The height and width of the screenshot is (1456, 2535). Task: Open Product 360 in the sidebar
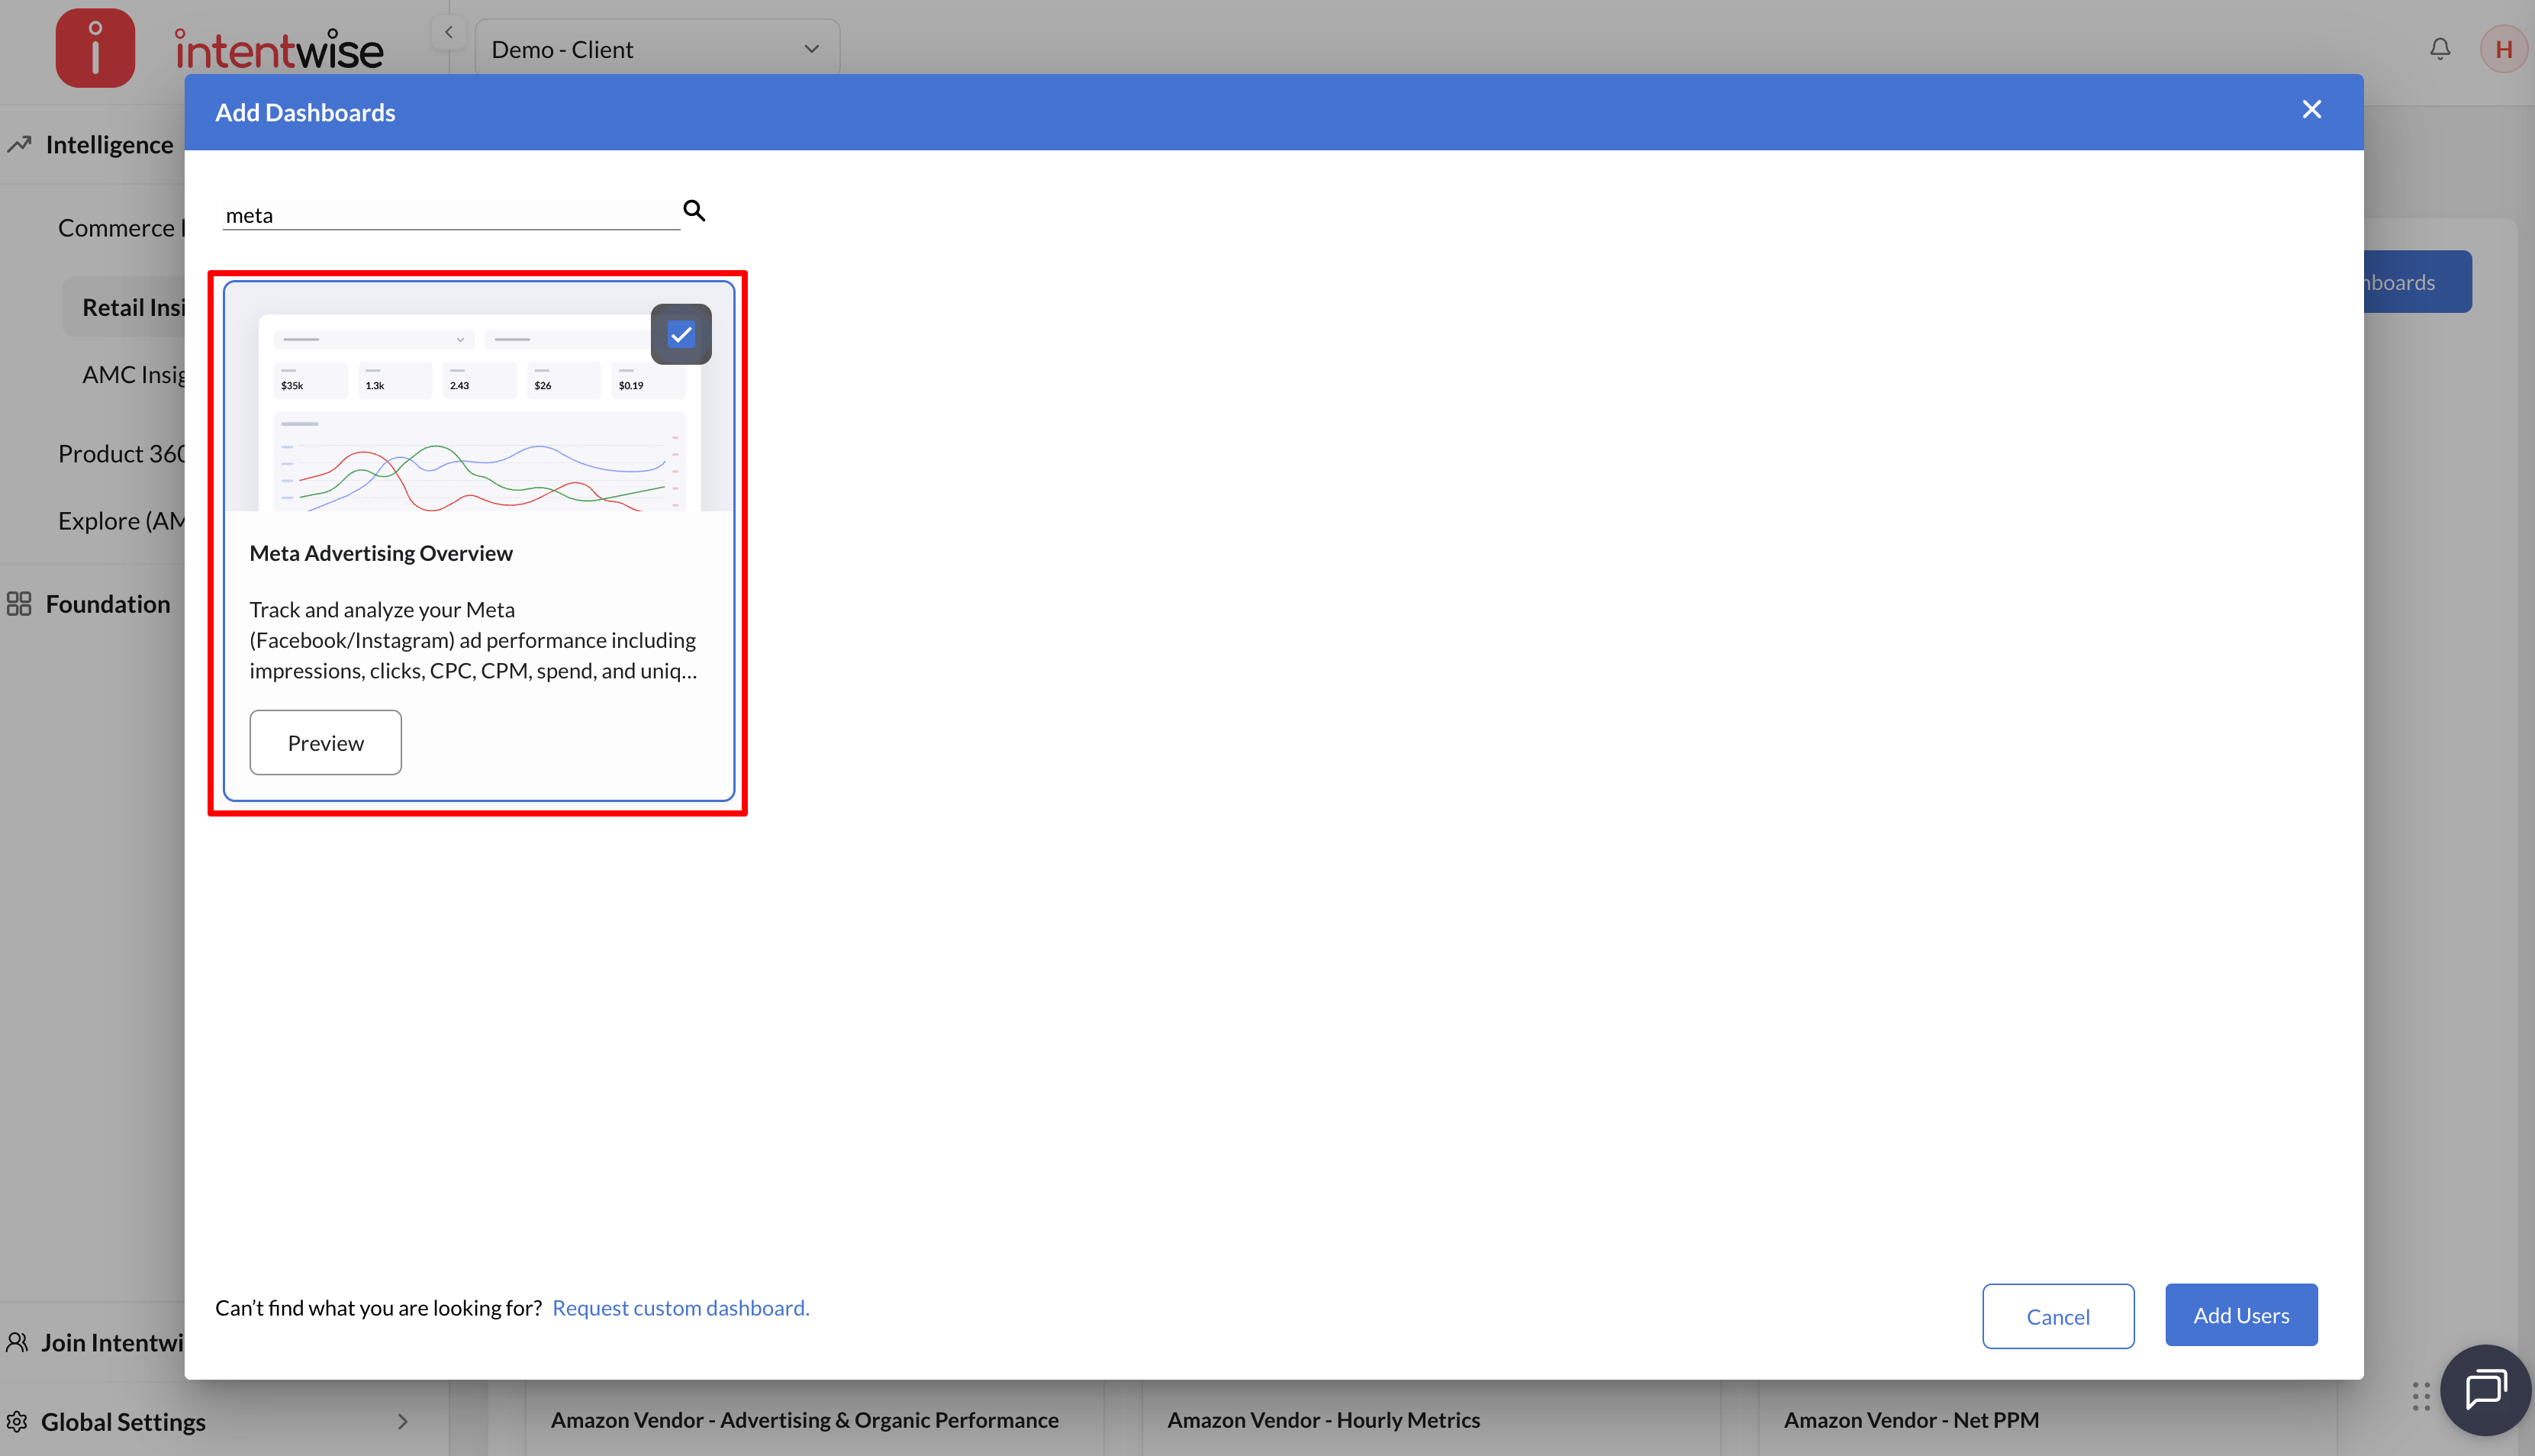click(x=122, y=454)
